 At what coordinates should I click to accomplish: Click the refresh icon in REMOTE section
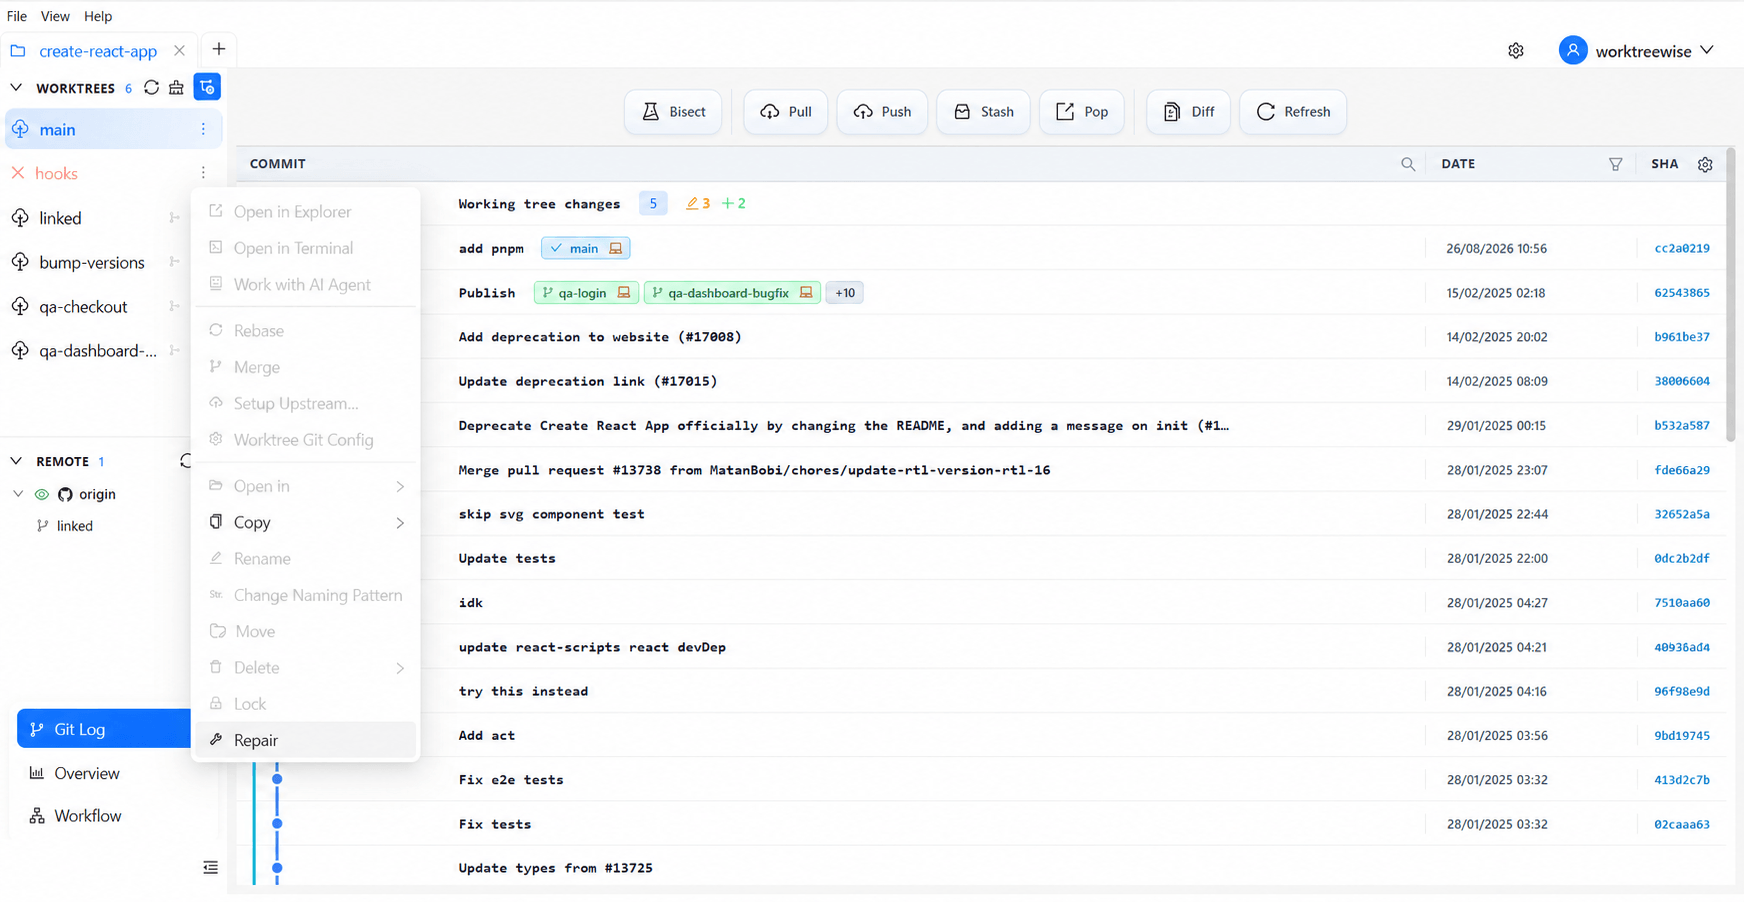point(186,461)
